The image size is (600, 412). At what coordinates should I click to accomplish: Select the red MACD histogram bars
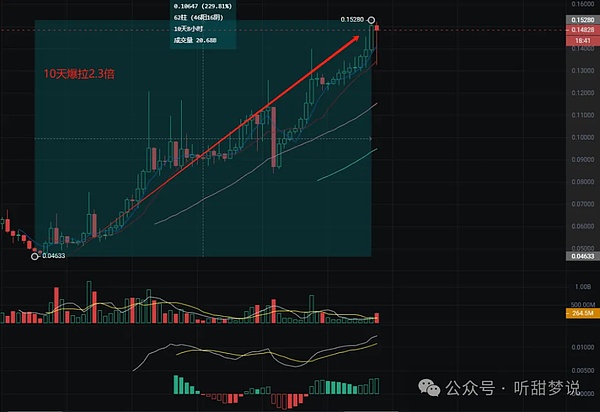coord(290,398)
